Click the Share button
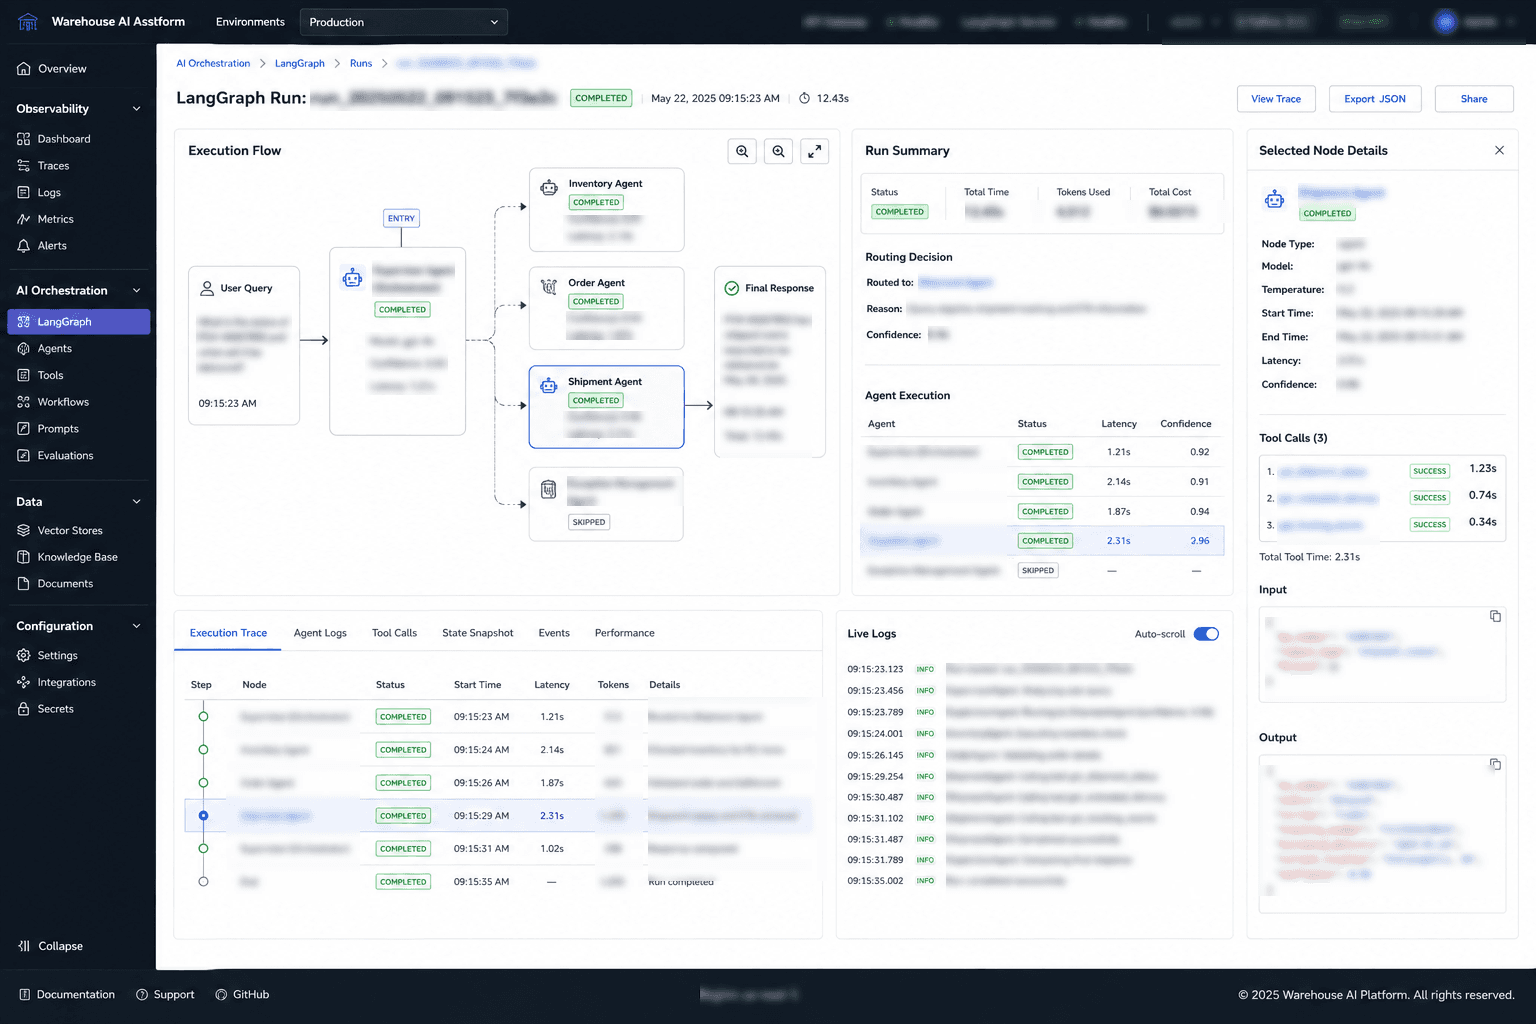 (1474, 99)
